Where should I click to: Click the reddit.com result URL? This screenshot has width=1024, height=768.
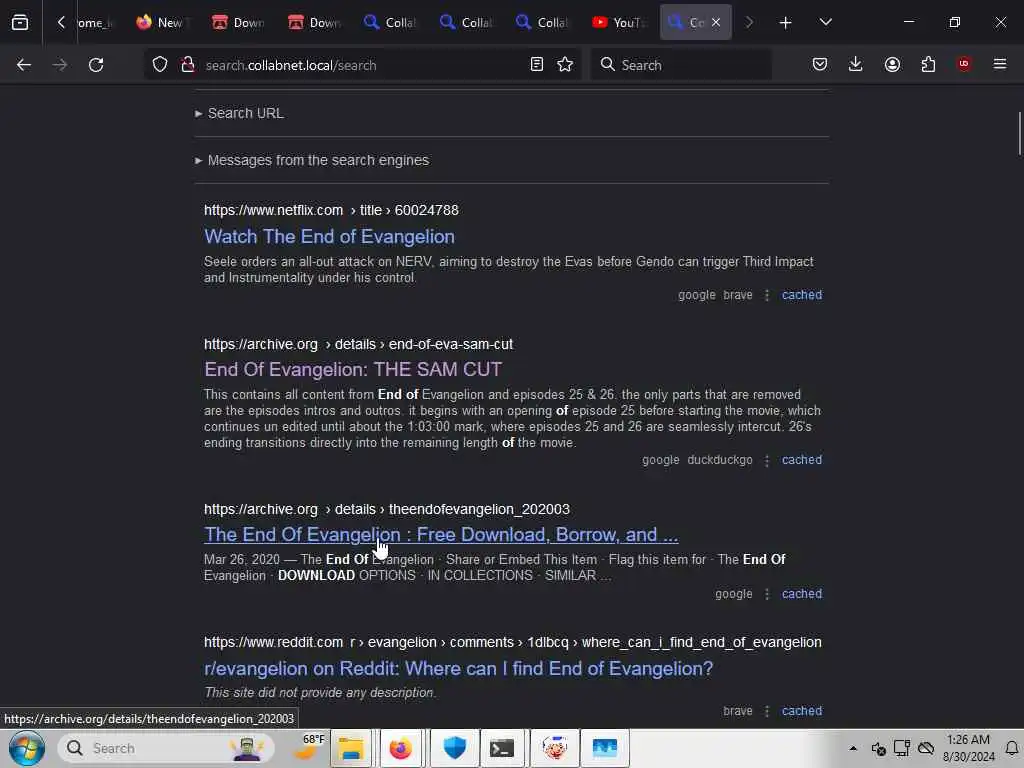tap(513, 642)
